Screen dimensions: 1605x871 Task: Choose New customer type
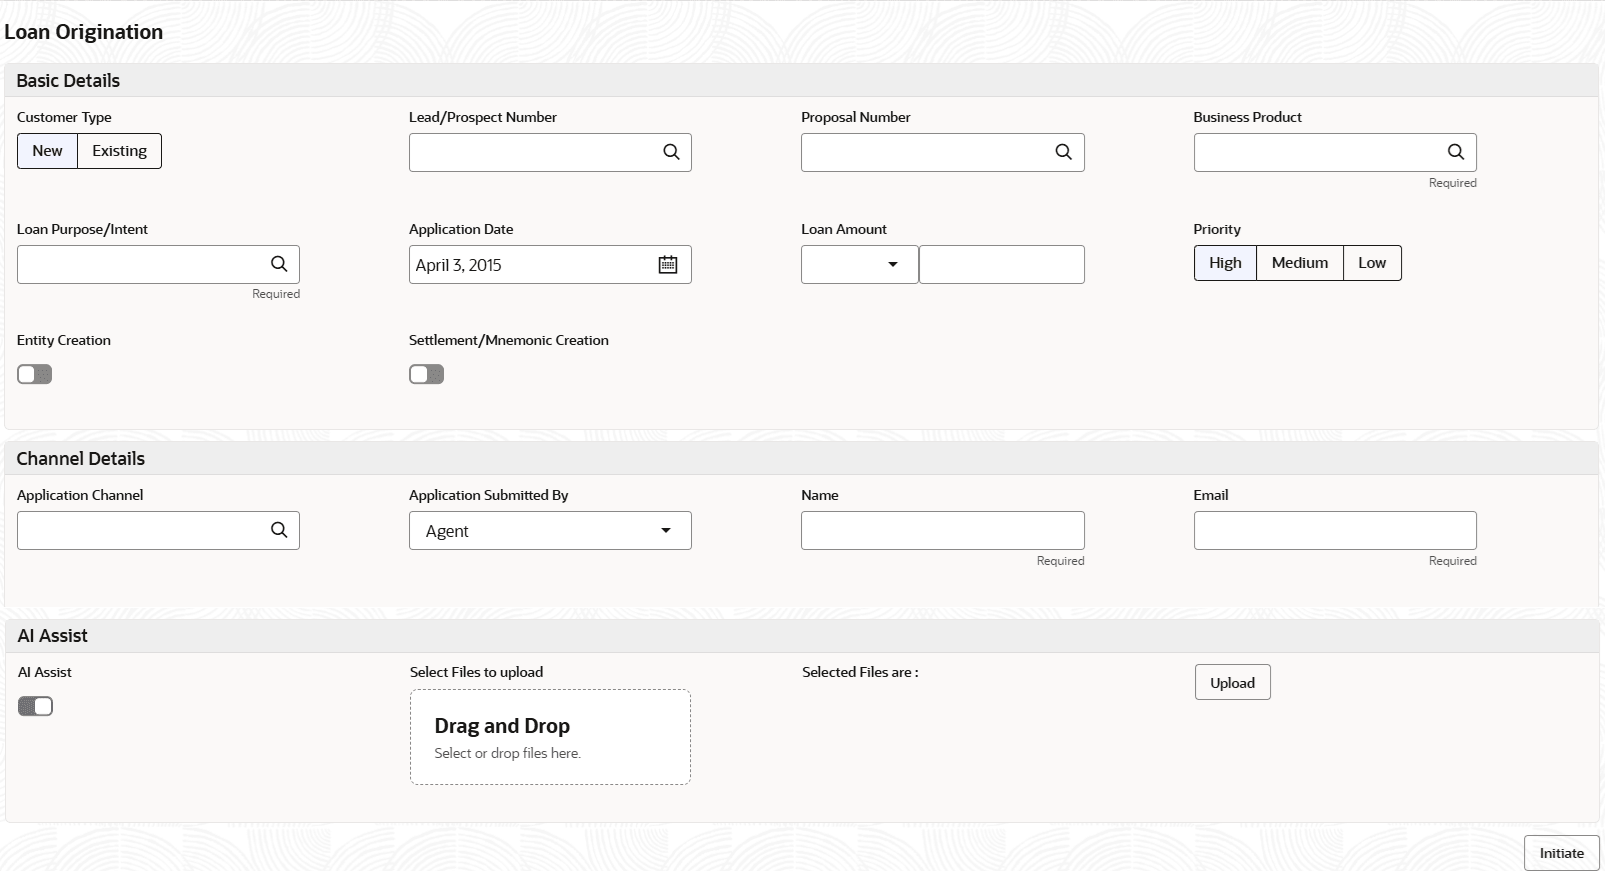(47, 151)
